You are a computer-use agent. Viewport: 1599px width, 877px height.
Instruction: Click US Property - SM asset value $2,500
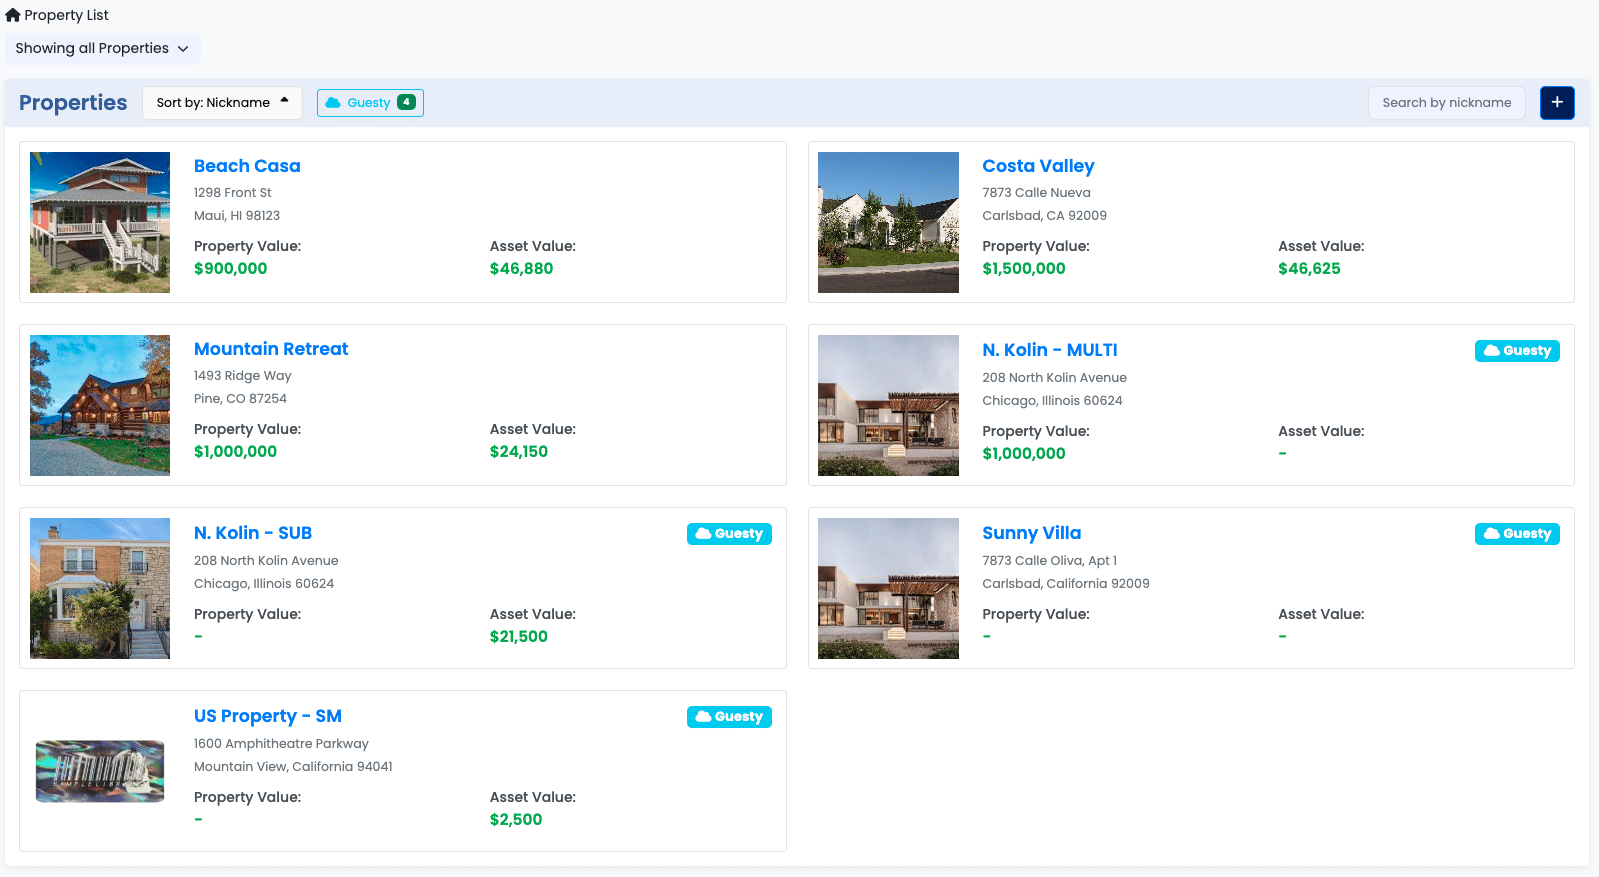516,819
